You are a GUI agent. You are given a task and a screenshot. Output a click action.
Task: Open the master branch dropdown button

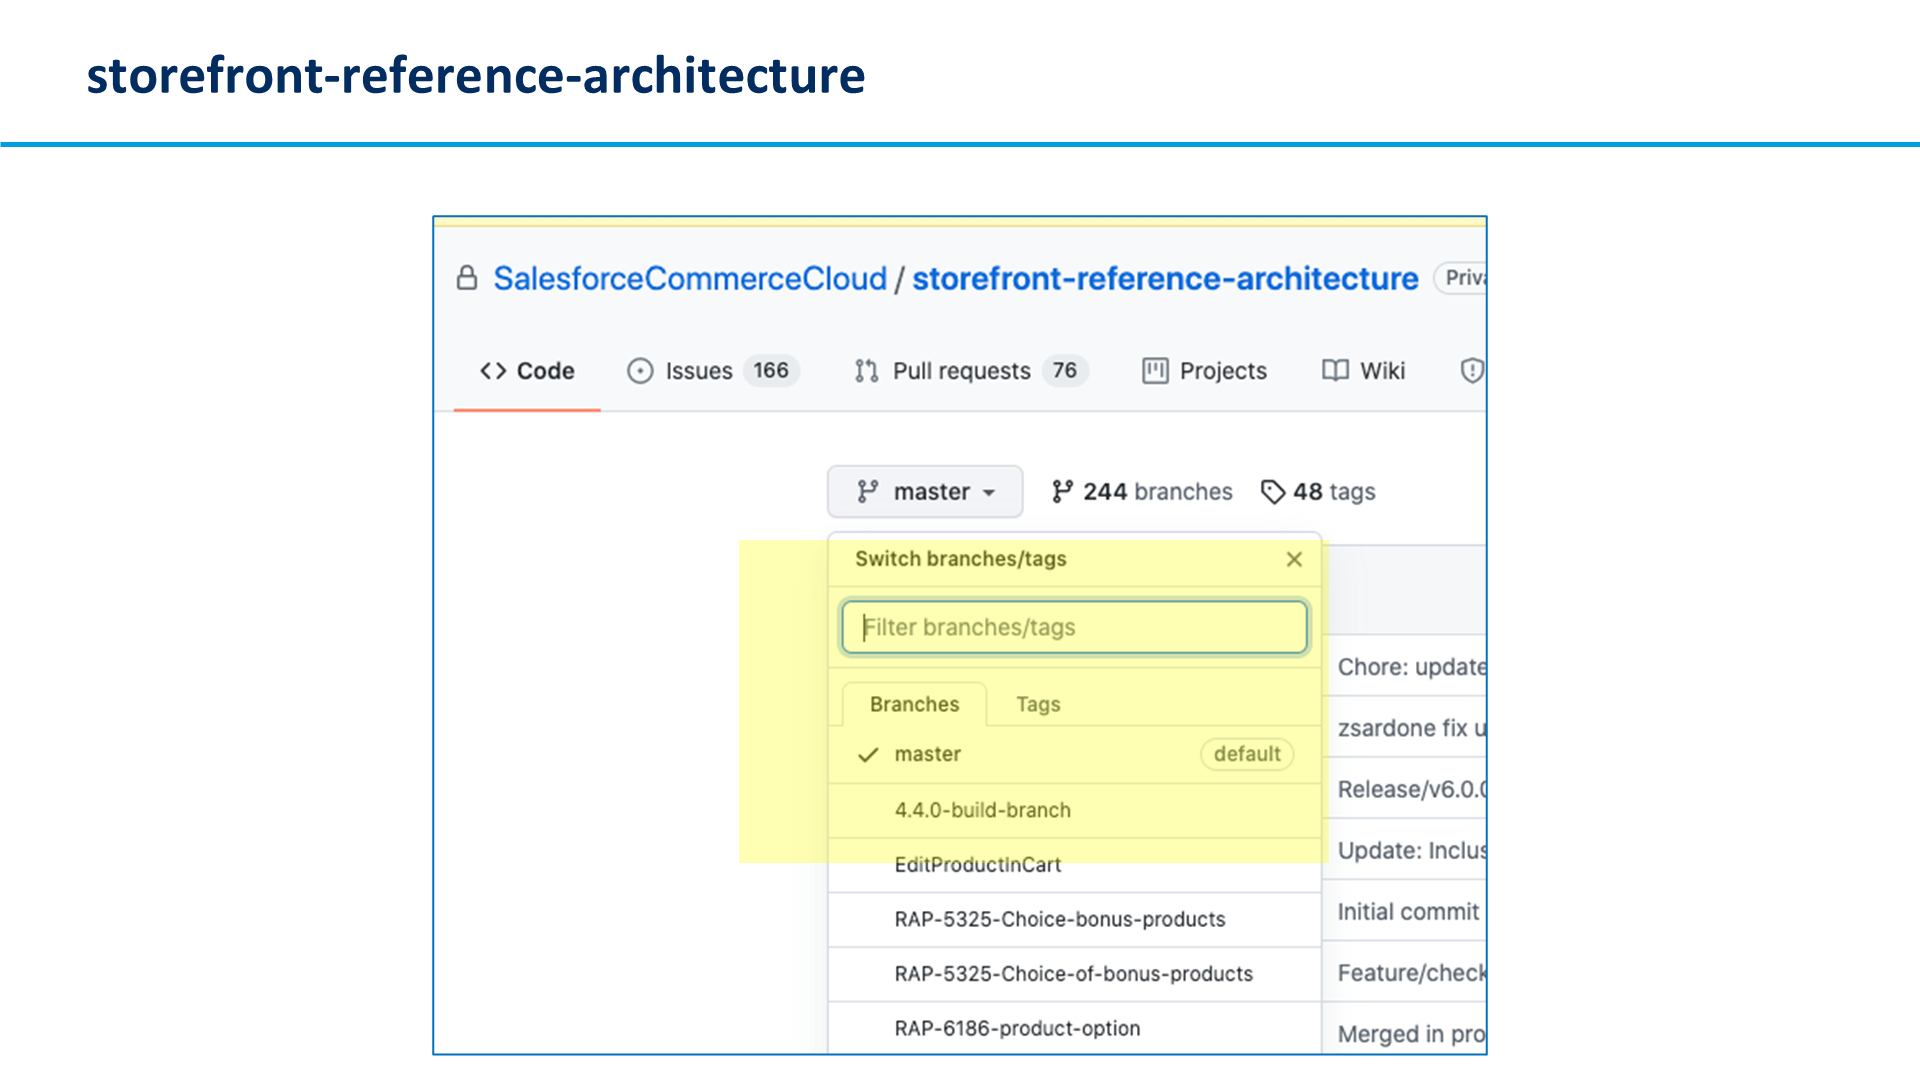point(925,491)
